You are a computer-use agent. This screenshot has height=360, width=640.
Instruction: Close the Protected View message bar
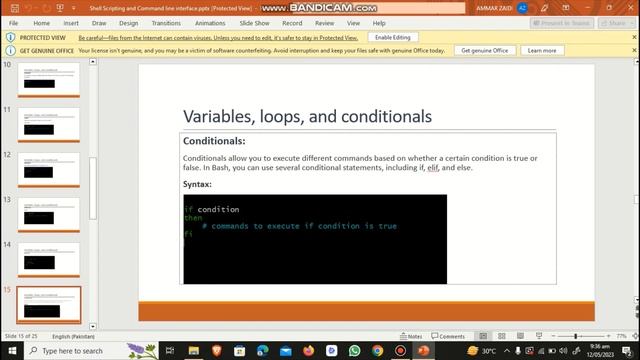(x=634, y=37)
